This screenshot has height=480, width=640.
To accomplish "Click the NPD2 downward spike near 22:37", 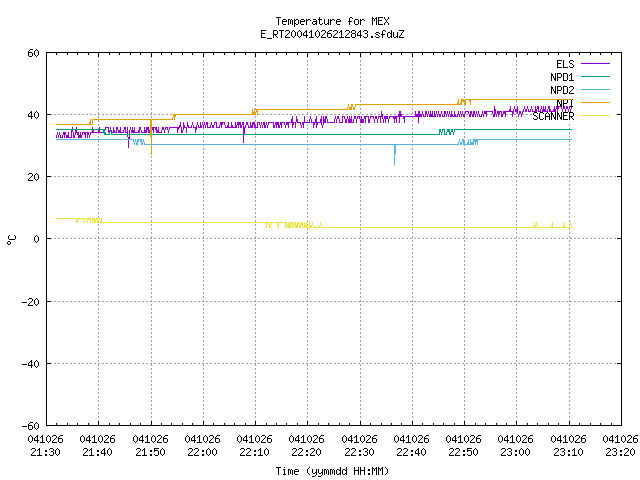I will click(x=395, y=155).
